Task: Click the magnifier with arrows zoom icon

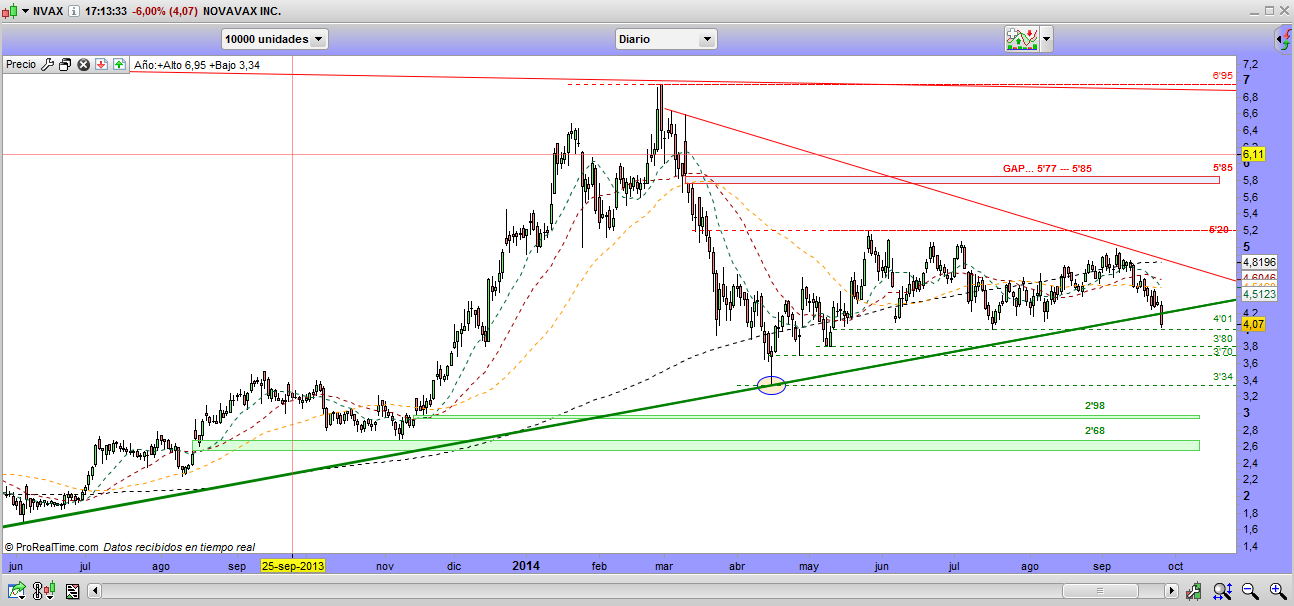Action: (x=1222, y=591)
